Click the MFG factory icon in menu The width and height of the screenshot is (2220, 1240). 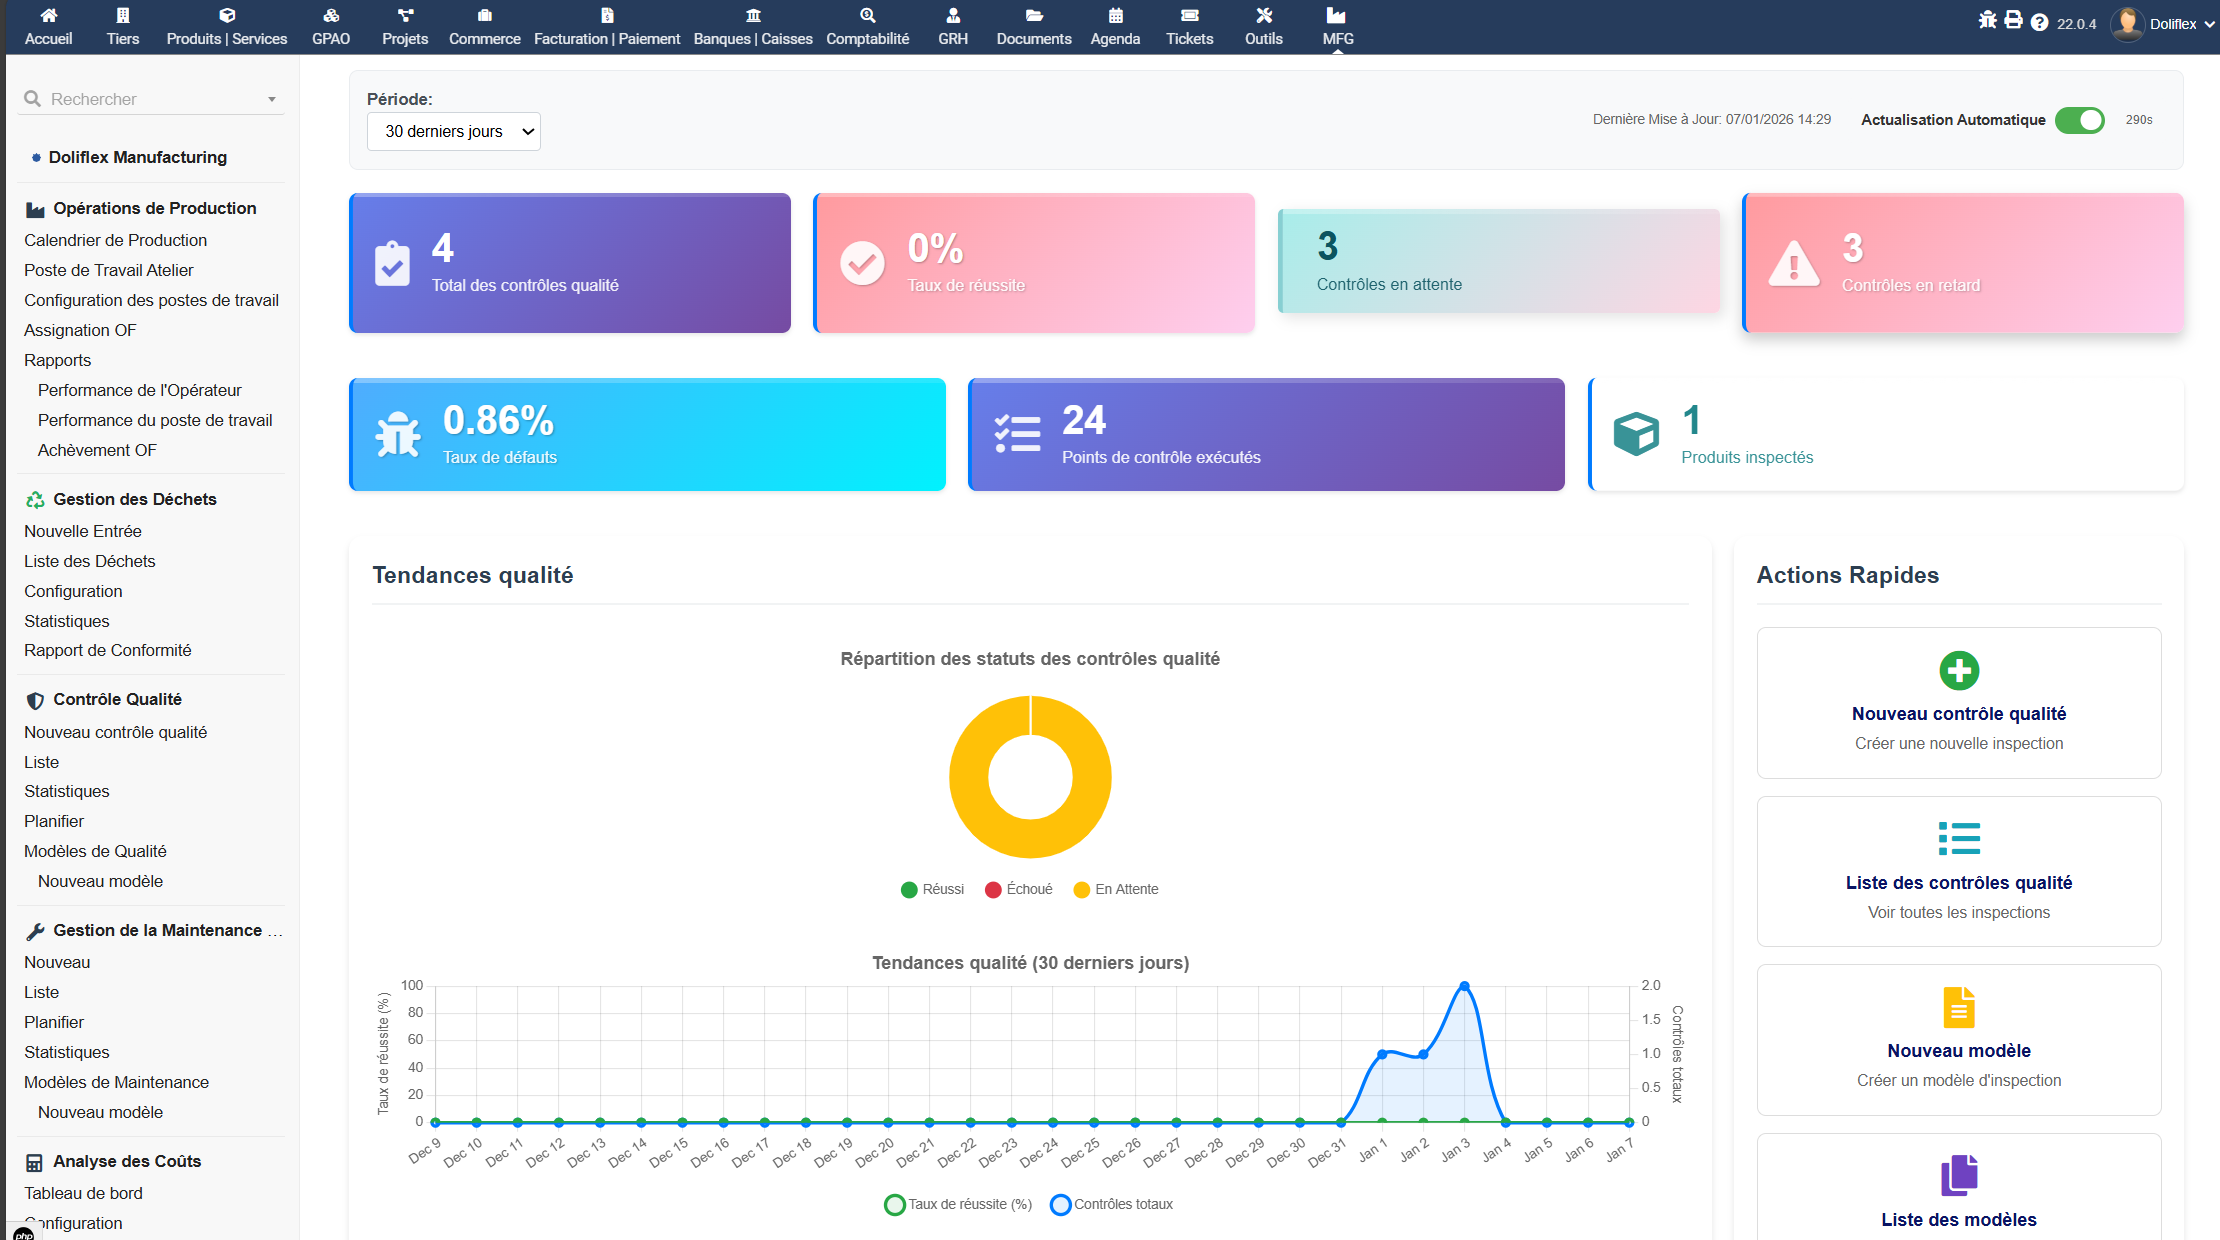pos(1336,16)
